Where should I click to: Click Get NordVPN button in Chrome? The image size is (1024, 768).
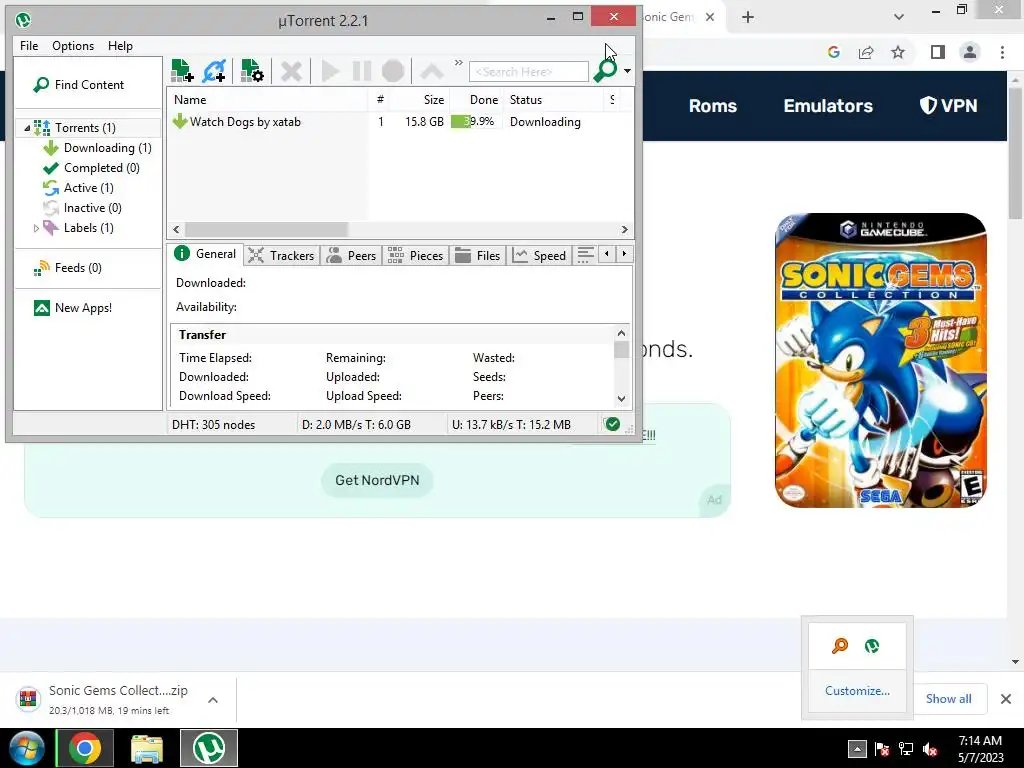(377, 481)
